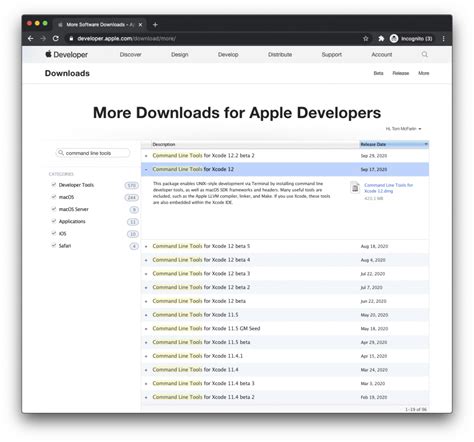The image size is (474, 442).
Task: Go back with browser back arrow
Action: 31,39
